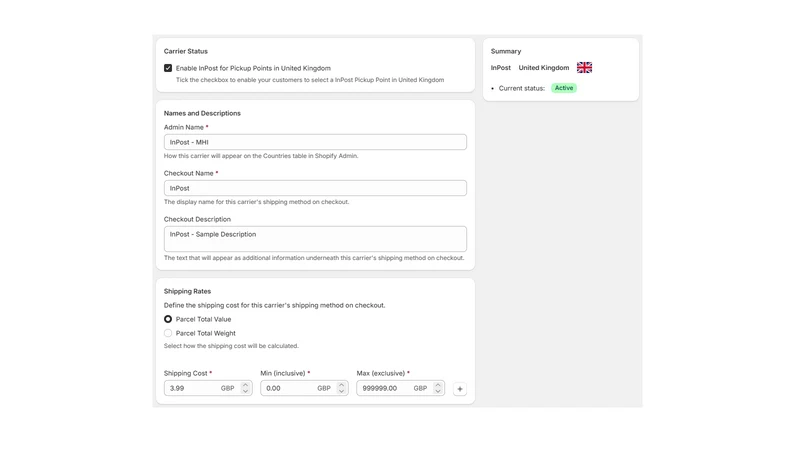Increase Shipping Cost with up arrow
Viewport: 800px width, 450px height.
coord(245,385)
